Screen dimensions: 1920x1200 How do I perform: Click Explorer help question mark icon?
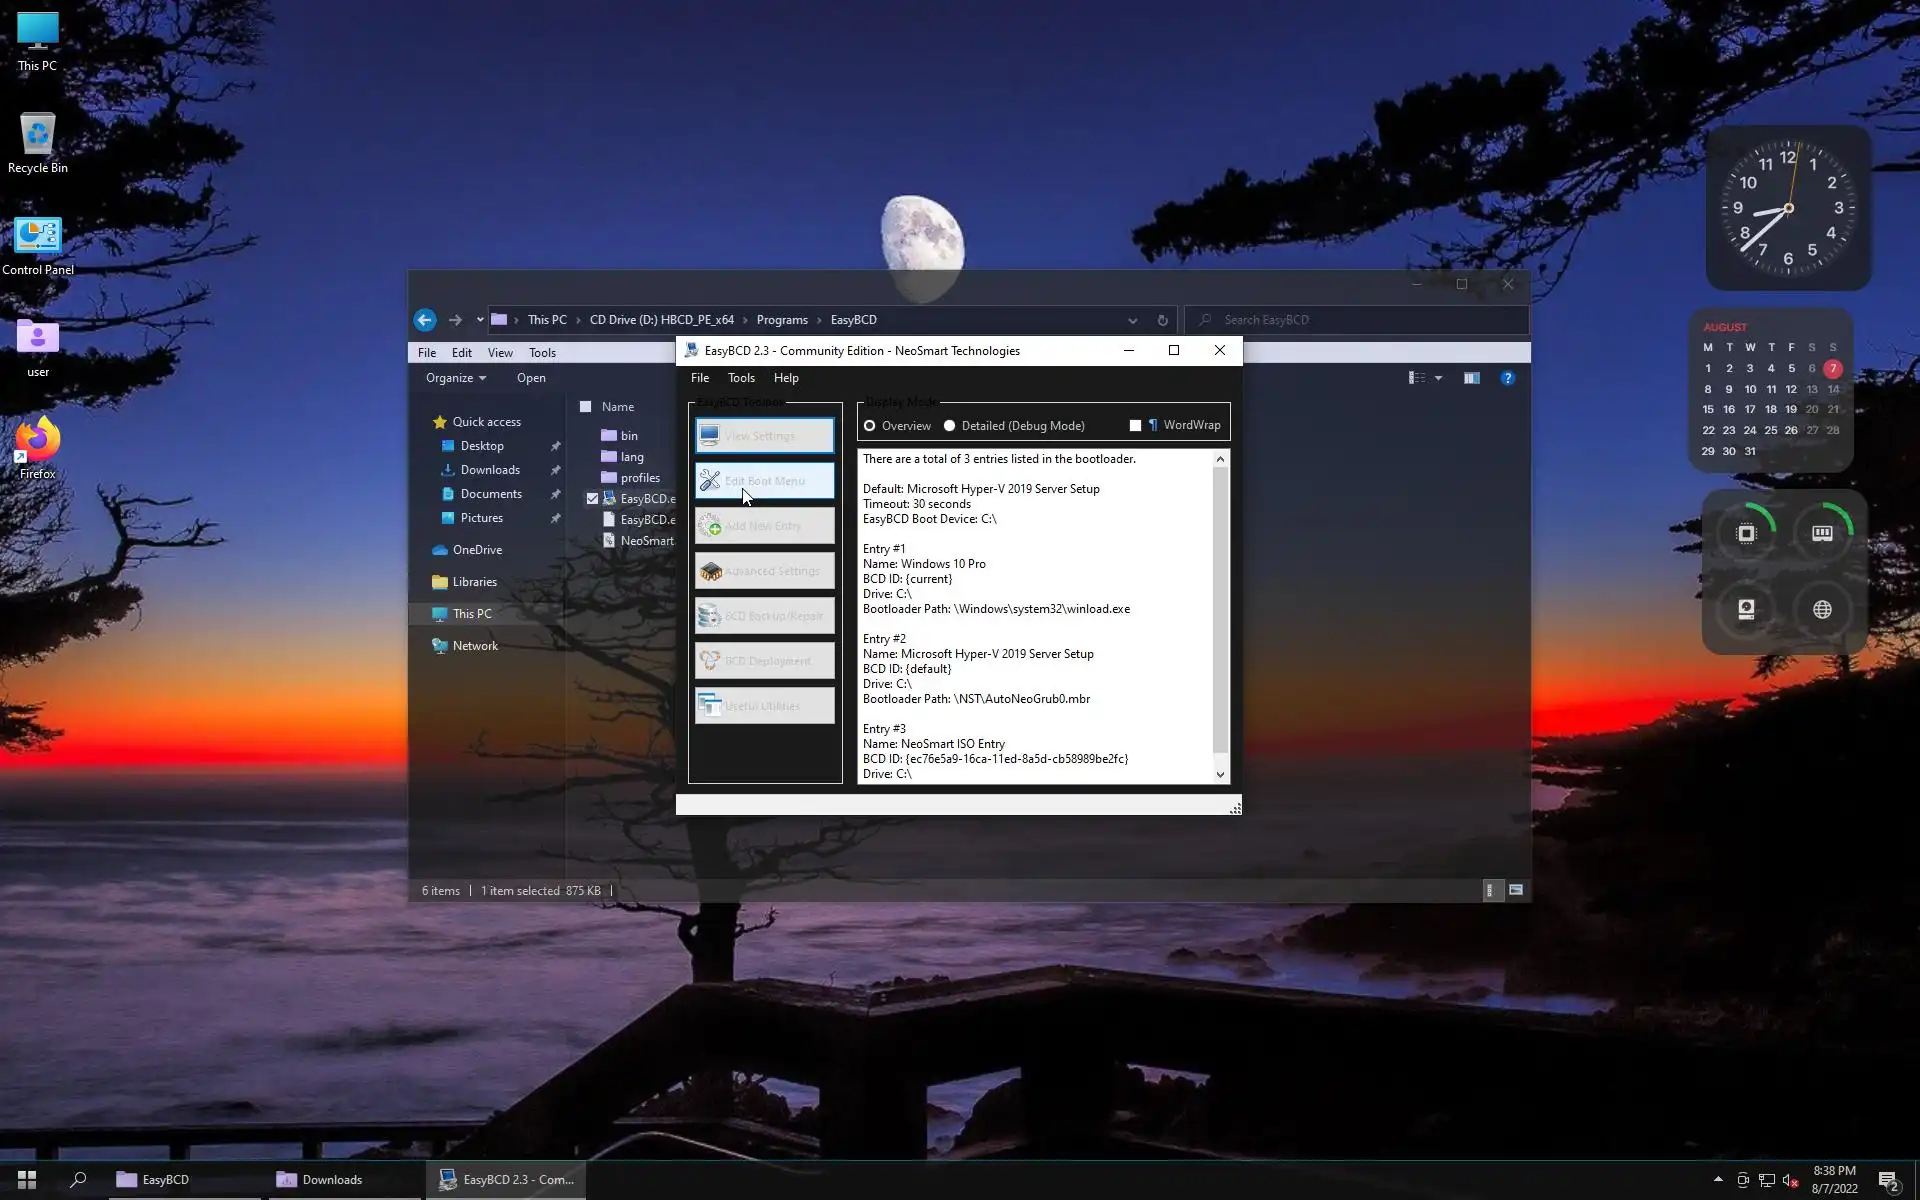point(1507,378)
